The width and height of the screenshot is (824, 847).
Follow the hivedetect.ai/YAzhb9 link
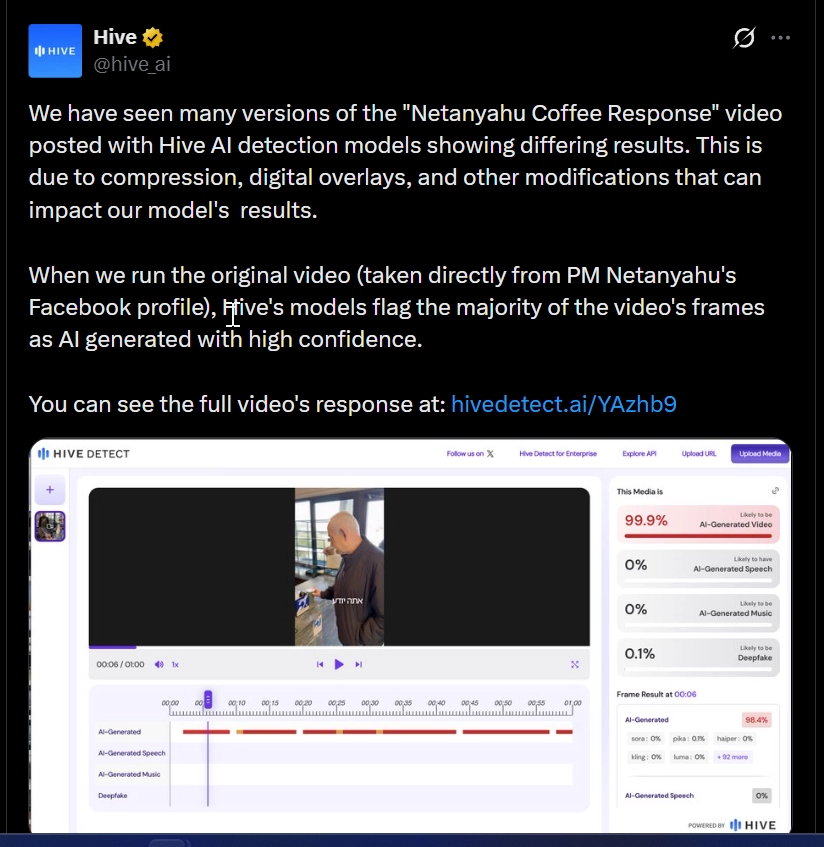(564, 404)
